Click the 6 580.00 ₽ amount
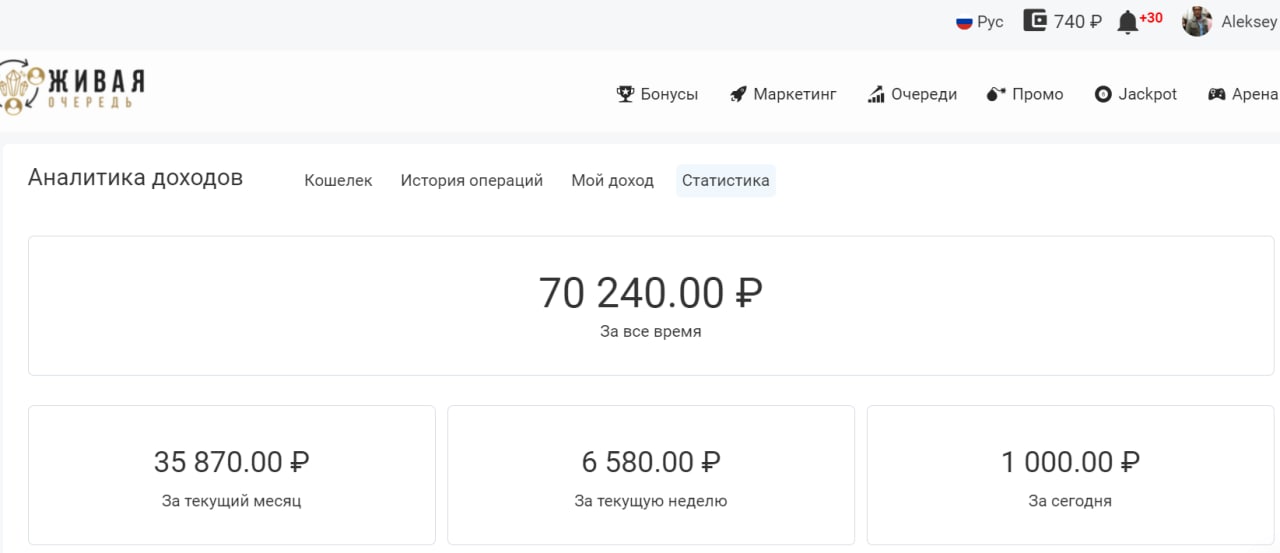Viewport: 1280px width, 553px height. coord(651,462)
